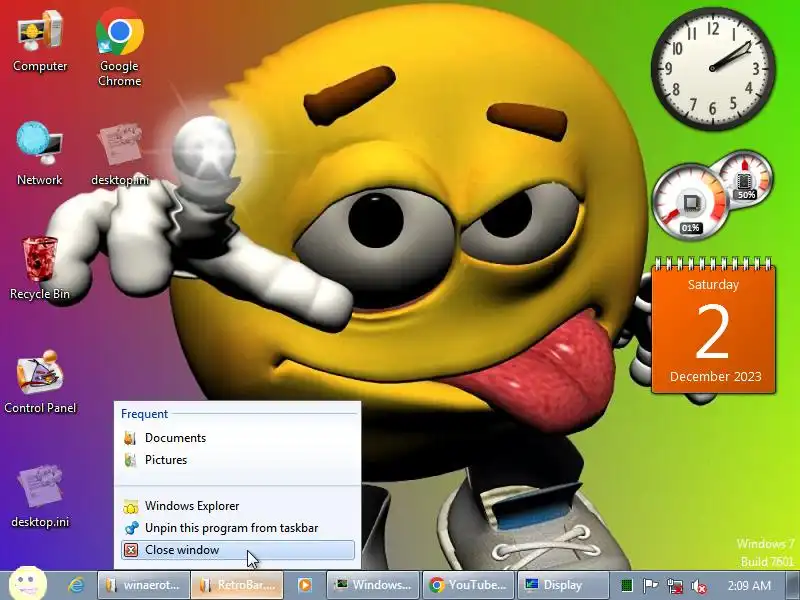The height and width of the screenshot is (600, 800).
Task: Select the desktop.ini file below Control Panel
Action: pyautogui.click(x=40, y=496)
